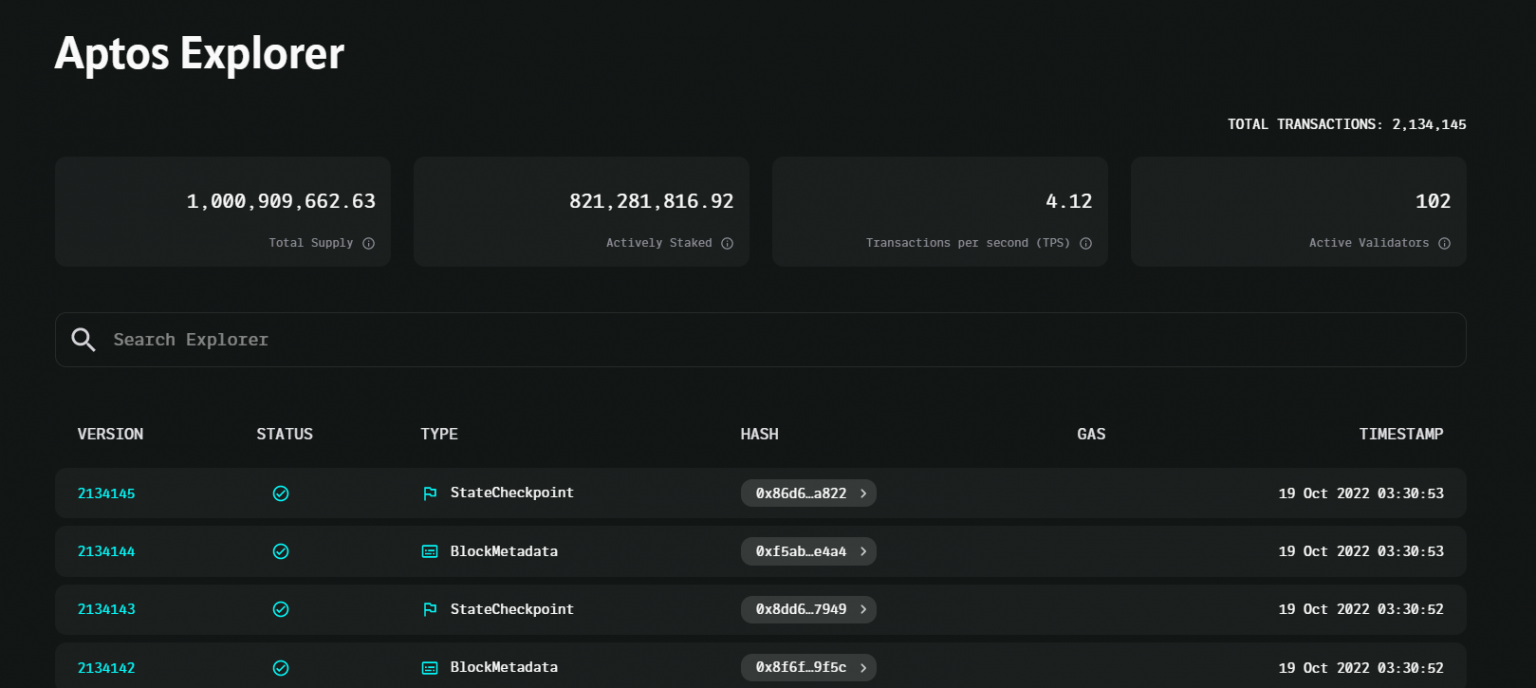Image resolution: width=1536 pixels, height=688 pixels.
Task: Click the VERSION column header
Action: tap(110, 433)
